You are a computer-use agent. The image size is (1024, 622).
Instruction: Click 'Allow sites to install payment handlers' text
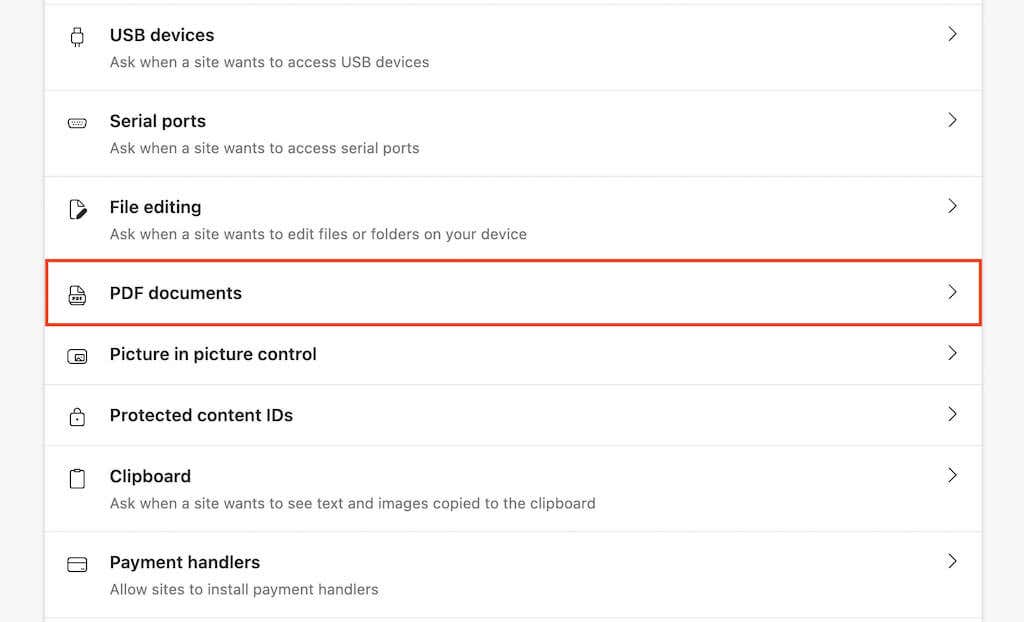click(x=244, y=589)
